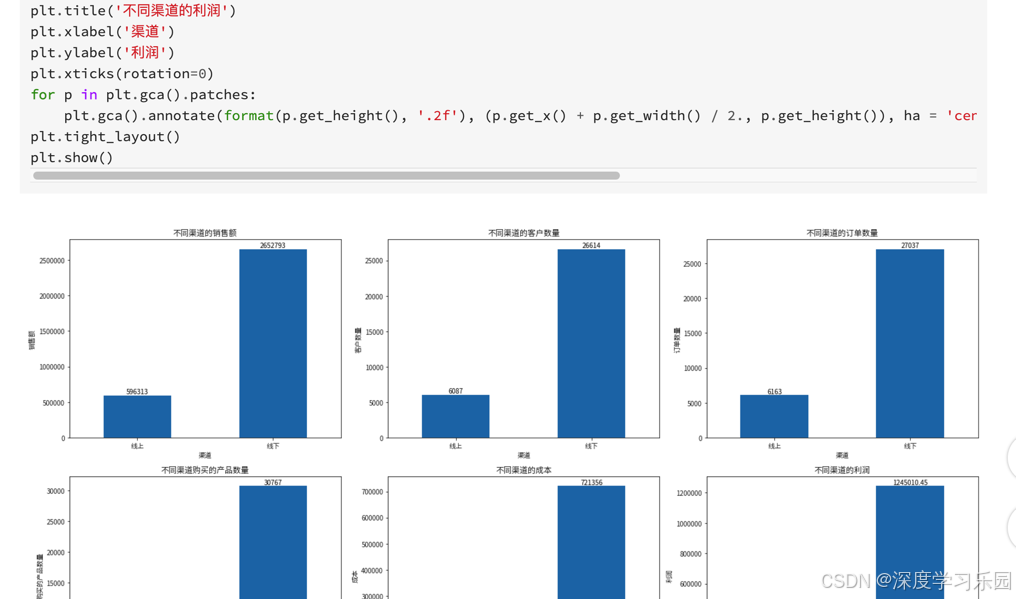Click the 6087 value label
Screen dimensions: 1016x599
[x=456, y=391]
